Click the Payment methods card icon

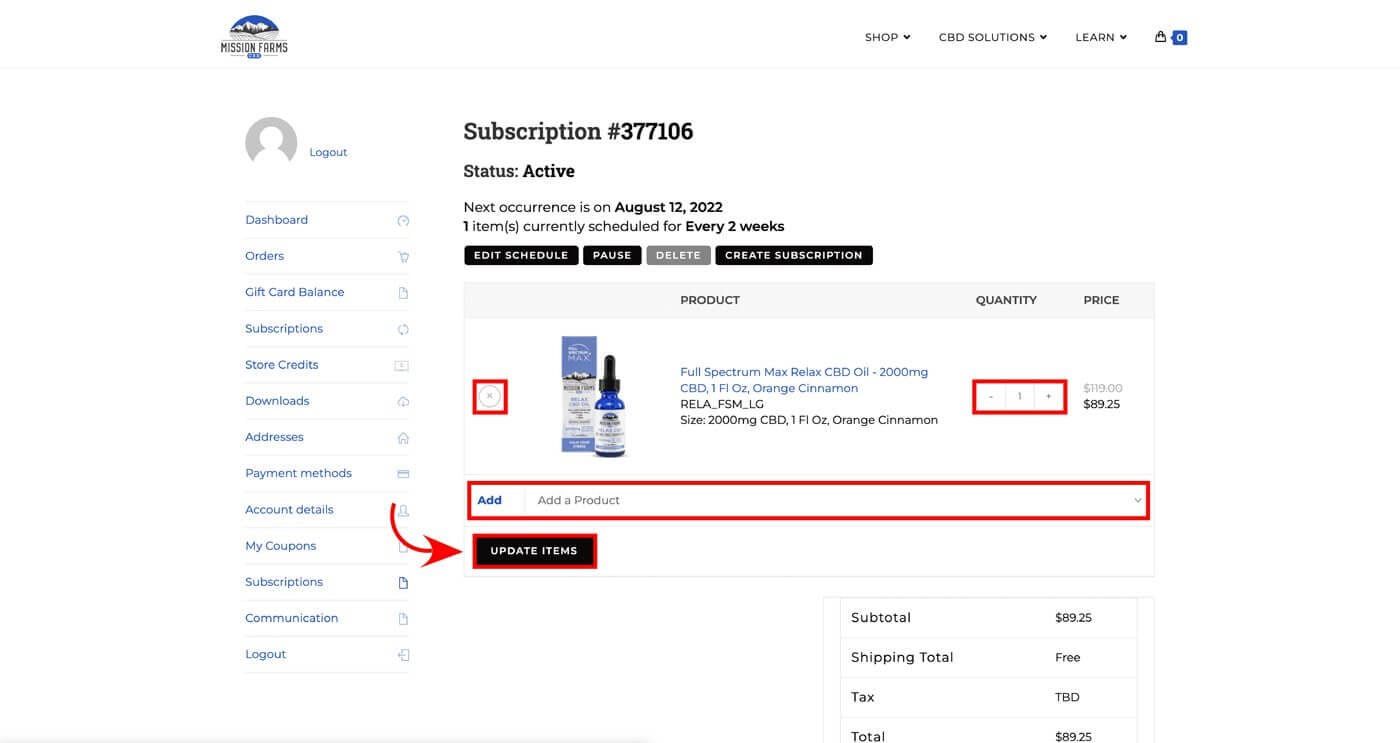pos(403,474)
